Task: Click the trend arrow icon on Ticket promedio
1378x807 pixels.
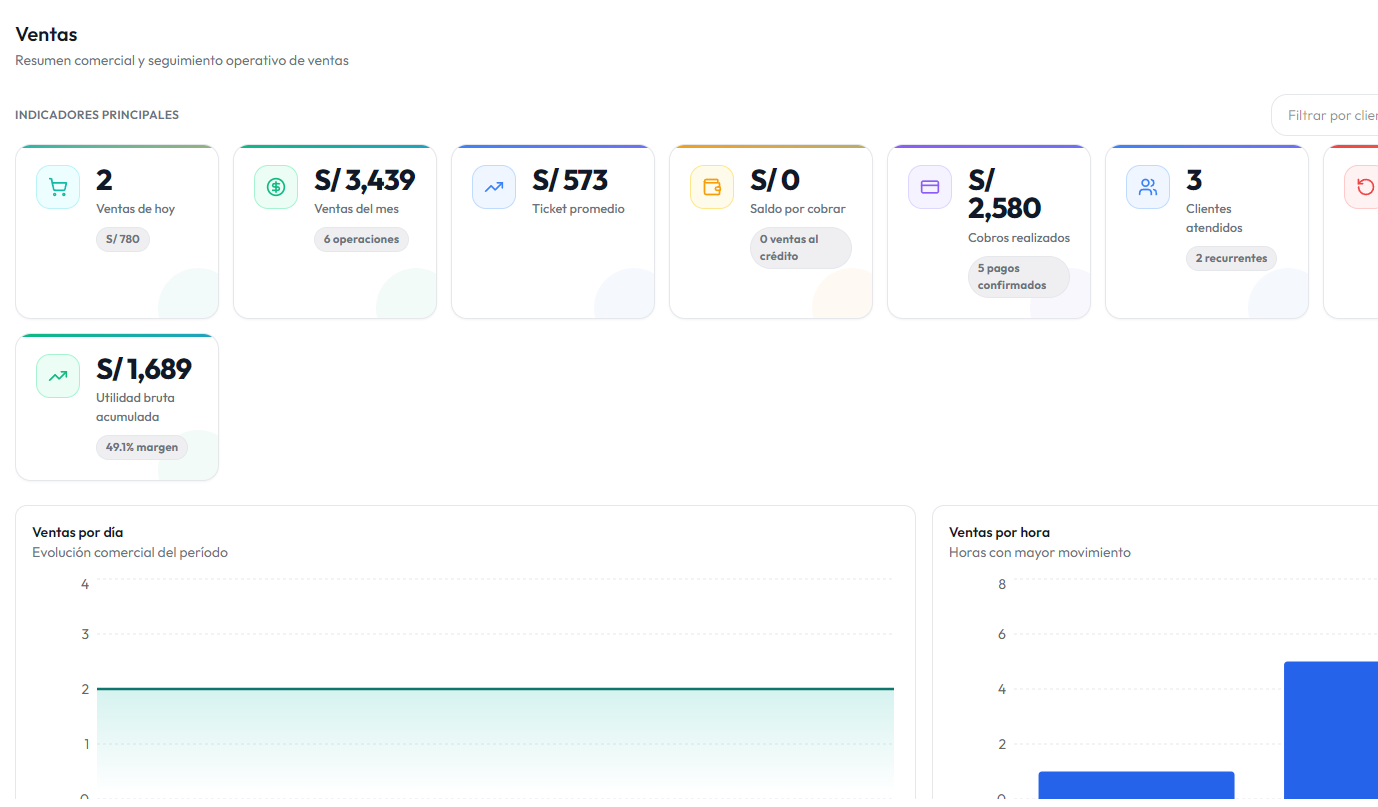Action: [x=494, y=187]
